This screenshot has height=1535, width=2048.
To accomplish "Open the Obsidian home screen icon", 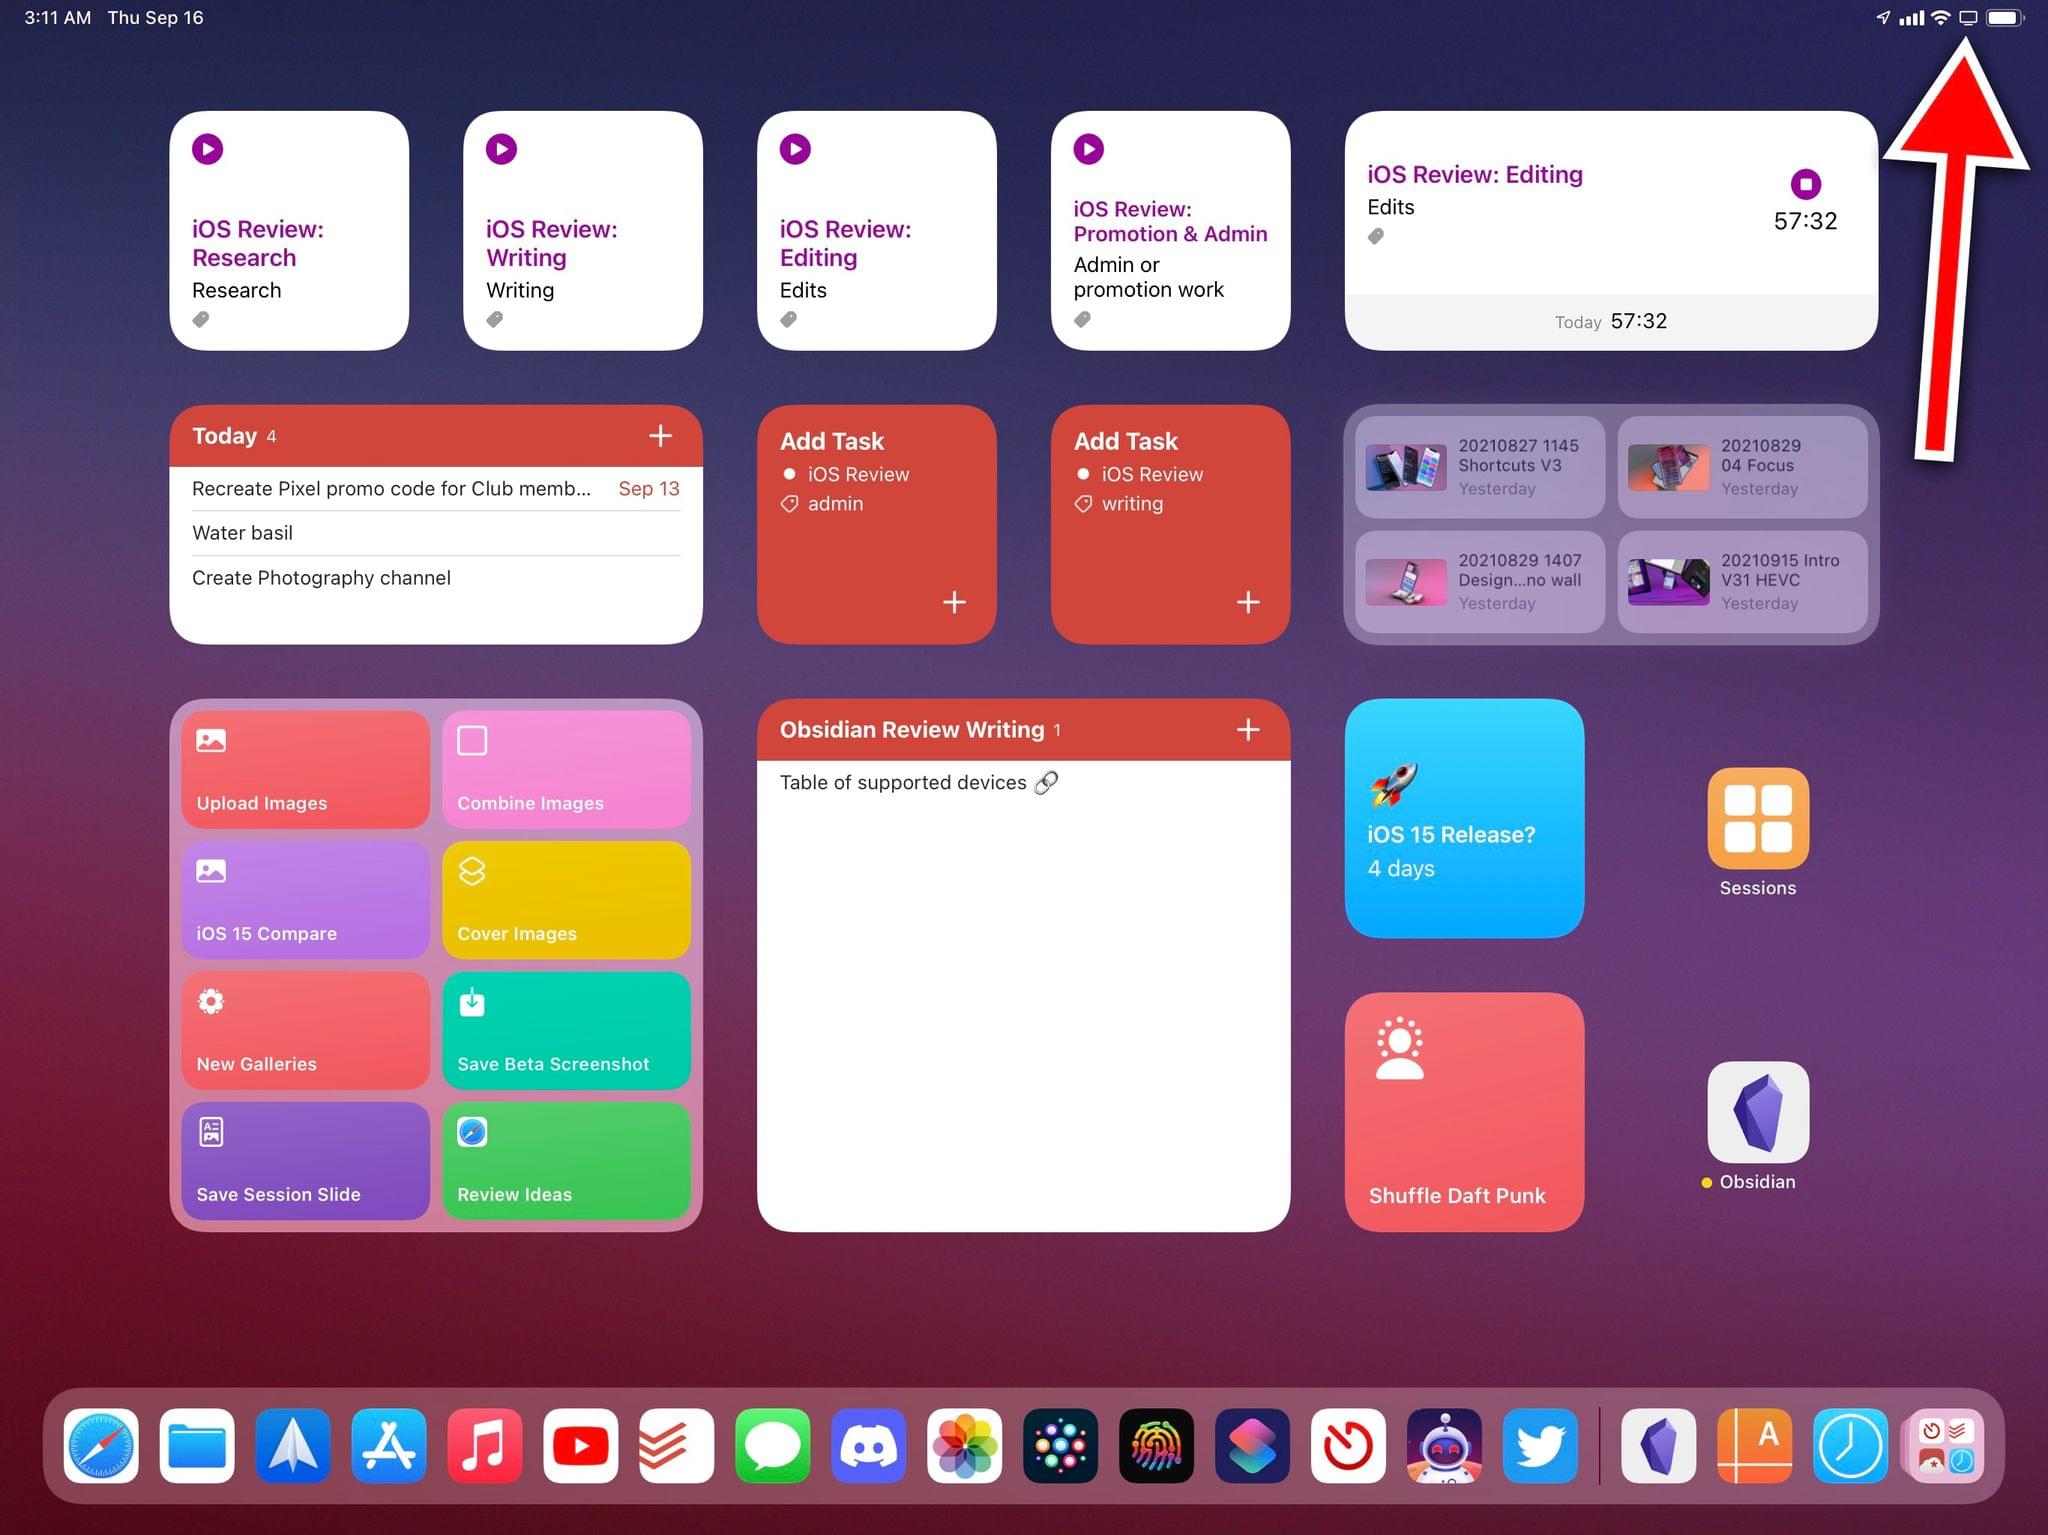I will (1758, 1113).
